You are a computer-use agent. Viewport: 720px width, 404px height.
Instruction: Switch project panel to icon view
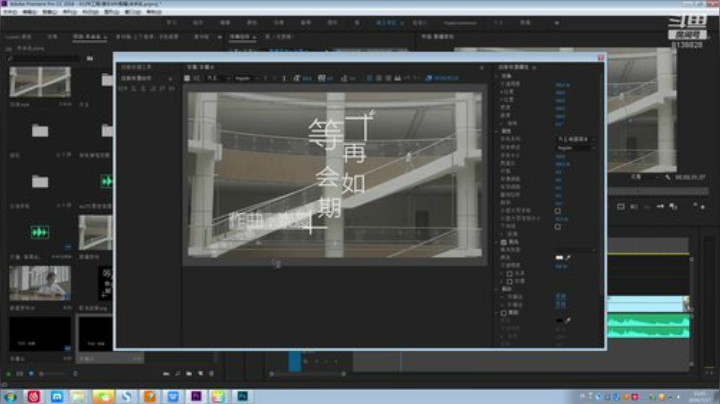coord(31,374)
